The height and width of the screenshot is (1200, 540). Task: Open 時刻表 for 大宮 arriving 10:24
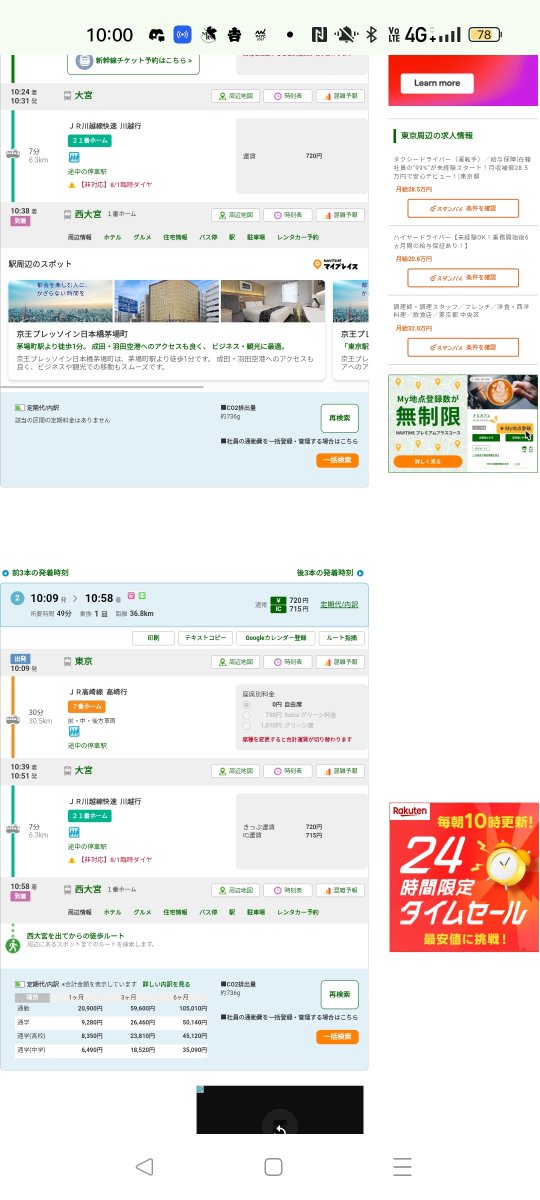pyautogui.click(x=287, y=97)
